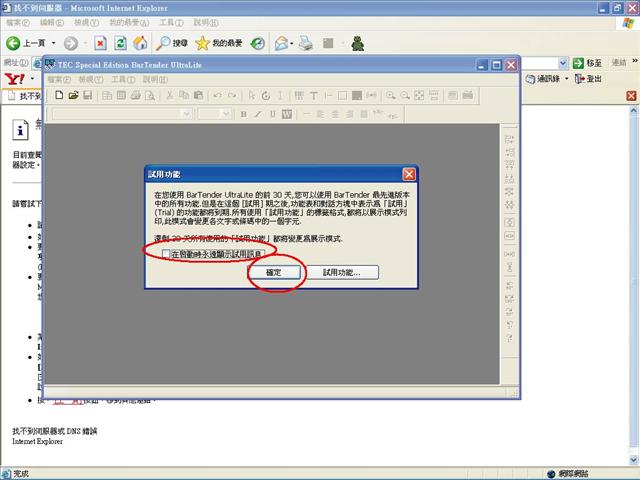Viewport: 640px width, 480px height.
Task: Click the Home icon in Internet Explorer
Action: point(140,43)
